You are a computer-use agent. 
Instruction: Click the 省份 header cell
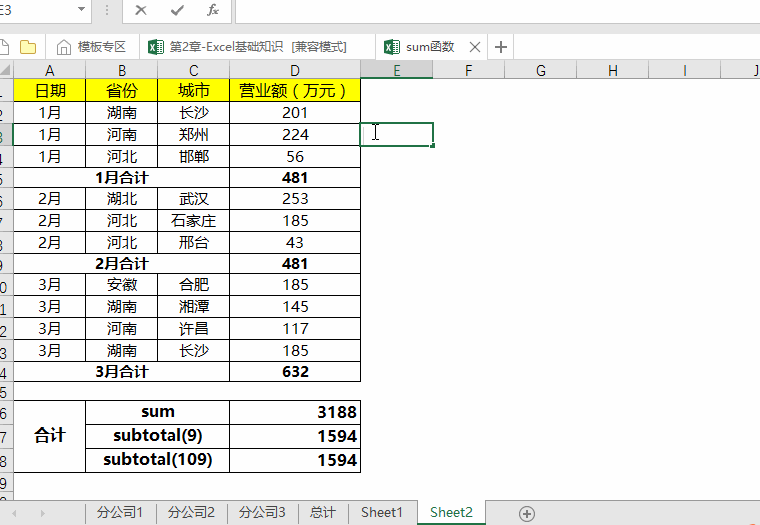click(122, 90)
